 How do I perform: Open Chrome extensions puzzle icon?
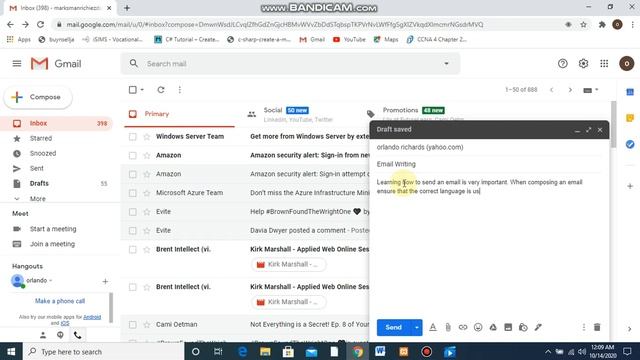[x=602, y=24]
